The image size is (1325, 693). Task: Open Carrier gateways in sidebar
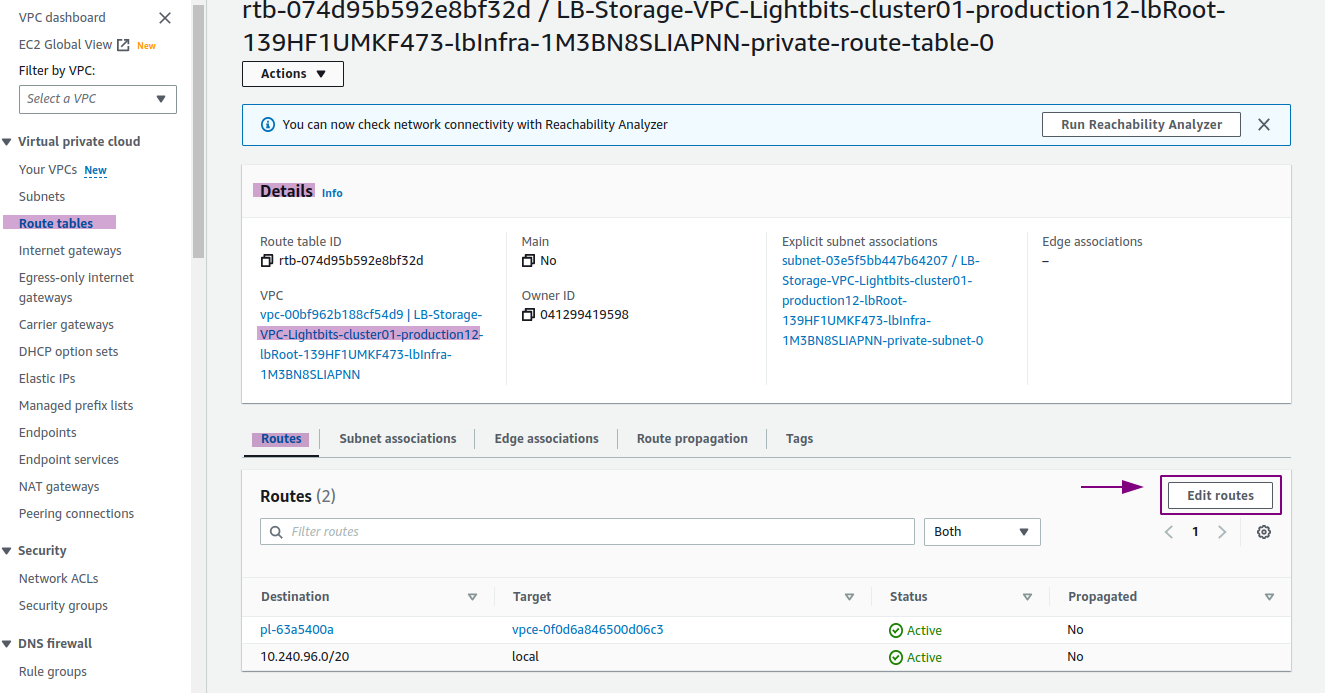(66, 325)
